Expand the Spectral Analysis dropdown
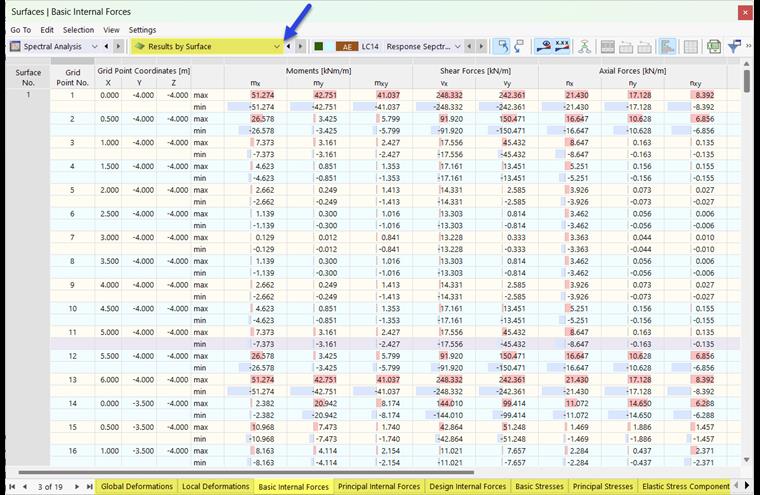 [95, 47]
